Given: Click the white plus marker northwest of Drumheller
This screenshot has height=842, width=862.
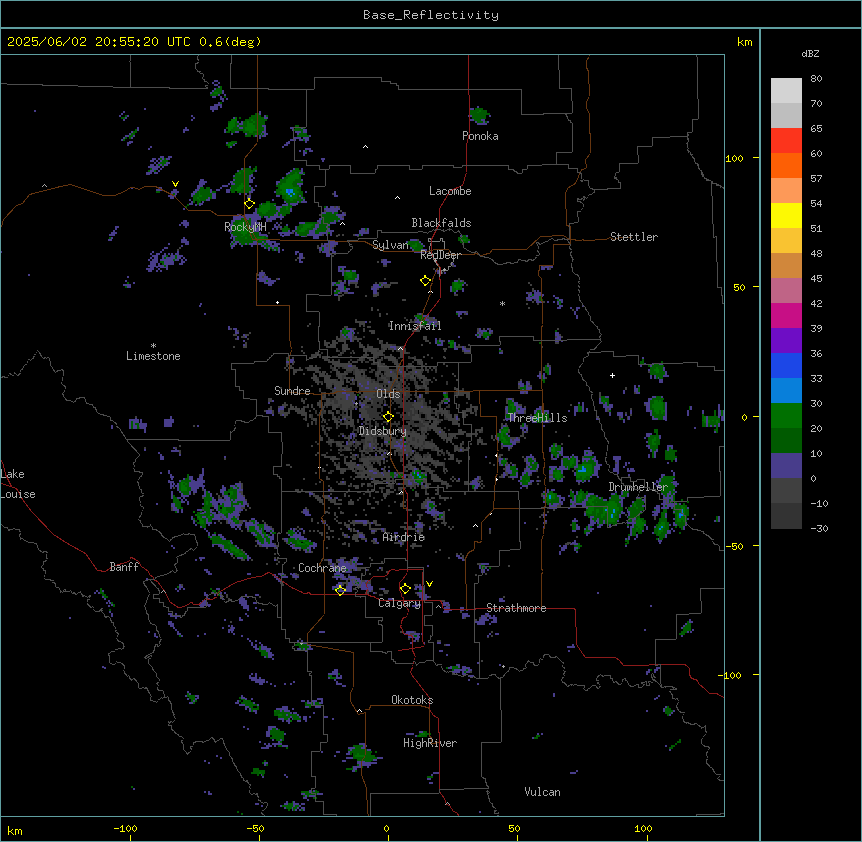Looking at the screenshot, I should coord(612,375).
